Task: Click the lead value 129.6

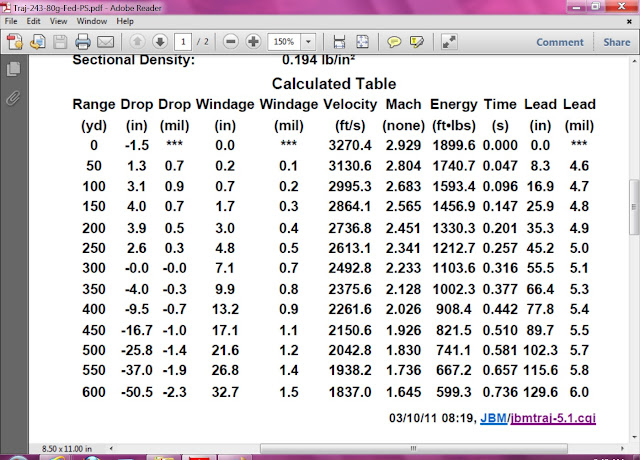Action: coord(540,392)
